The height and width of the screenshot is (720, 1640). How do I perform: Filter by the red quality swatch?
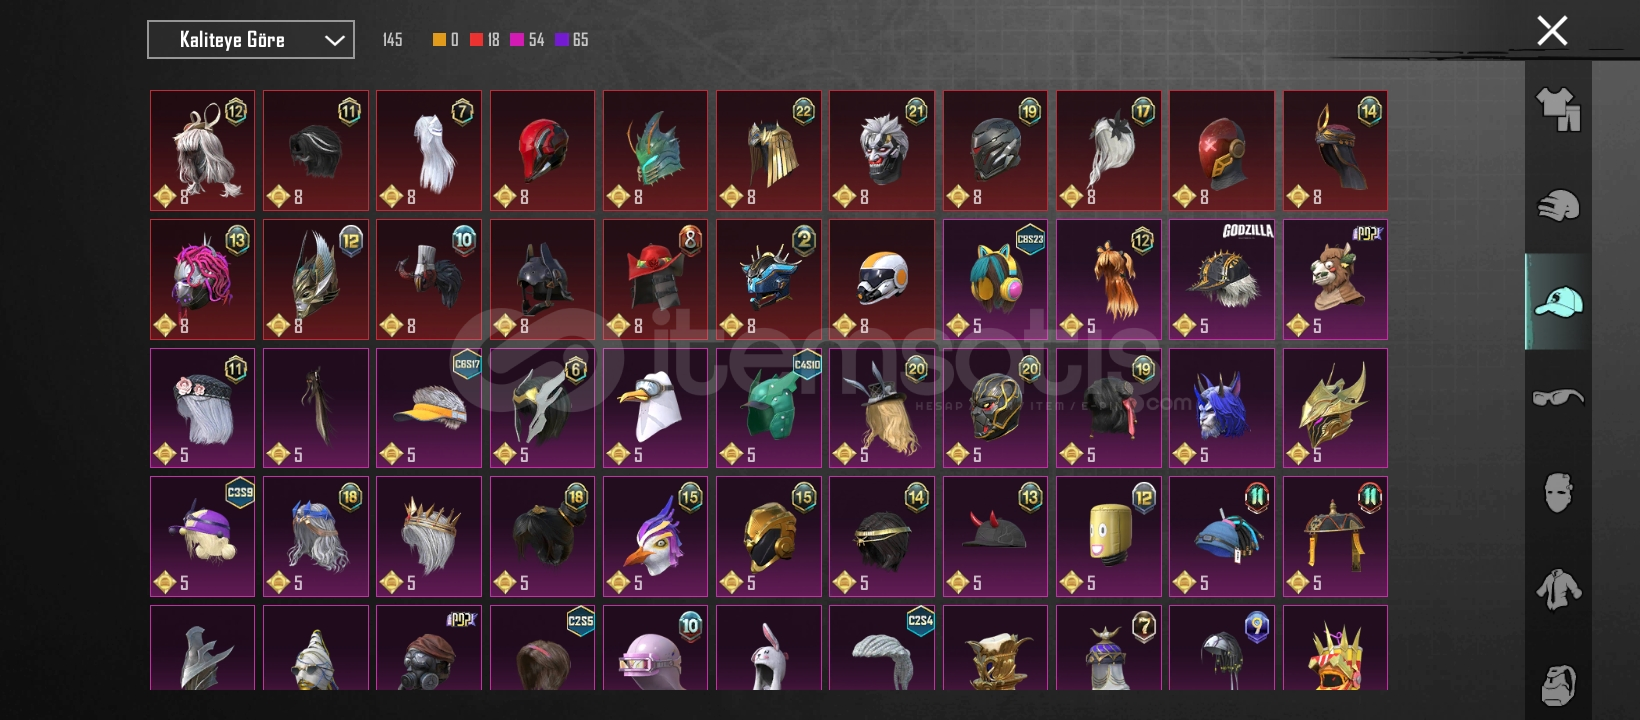pos(476,40)
